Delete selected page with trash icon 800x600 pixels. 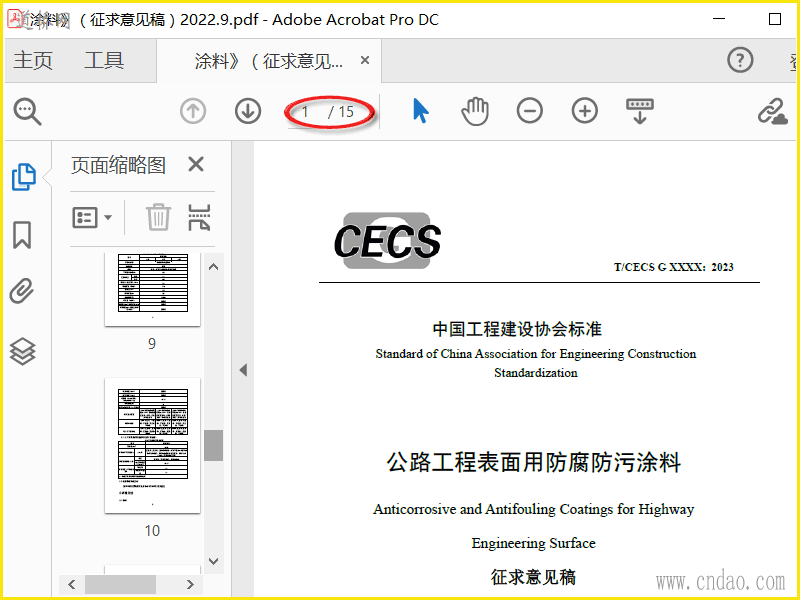(x=158, y=217)
